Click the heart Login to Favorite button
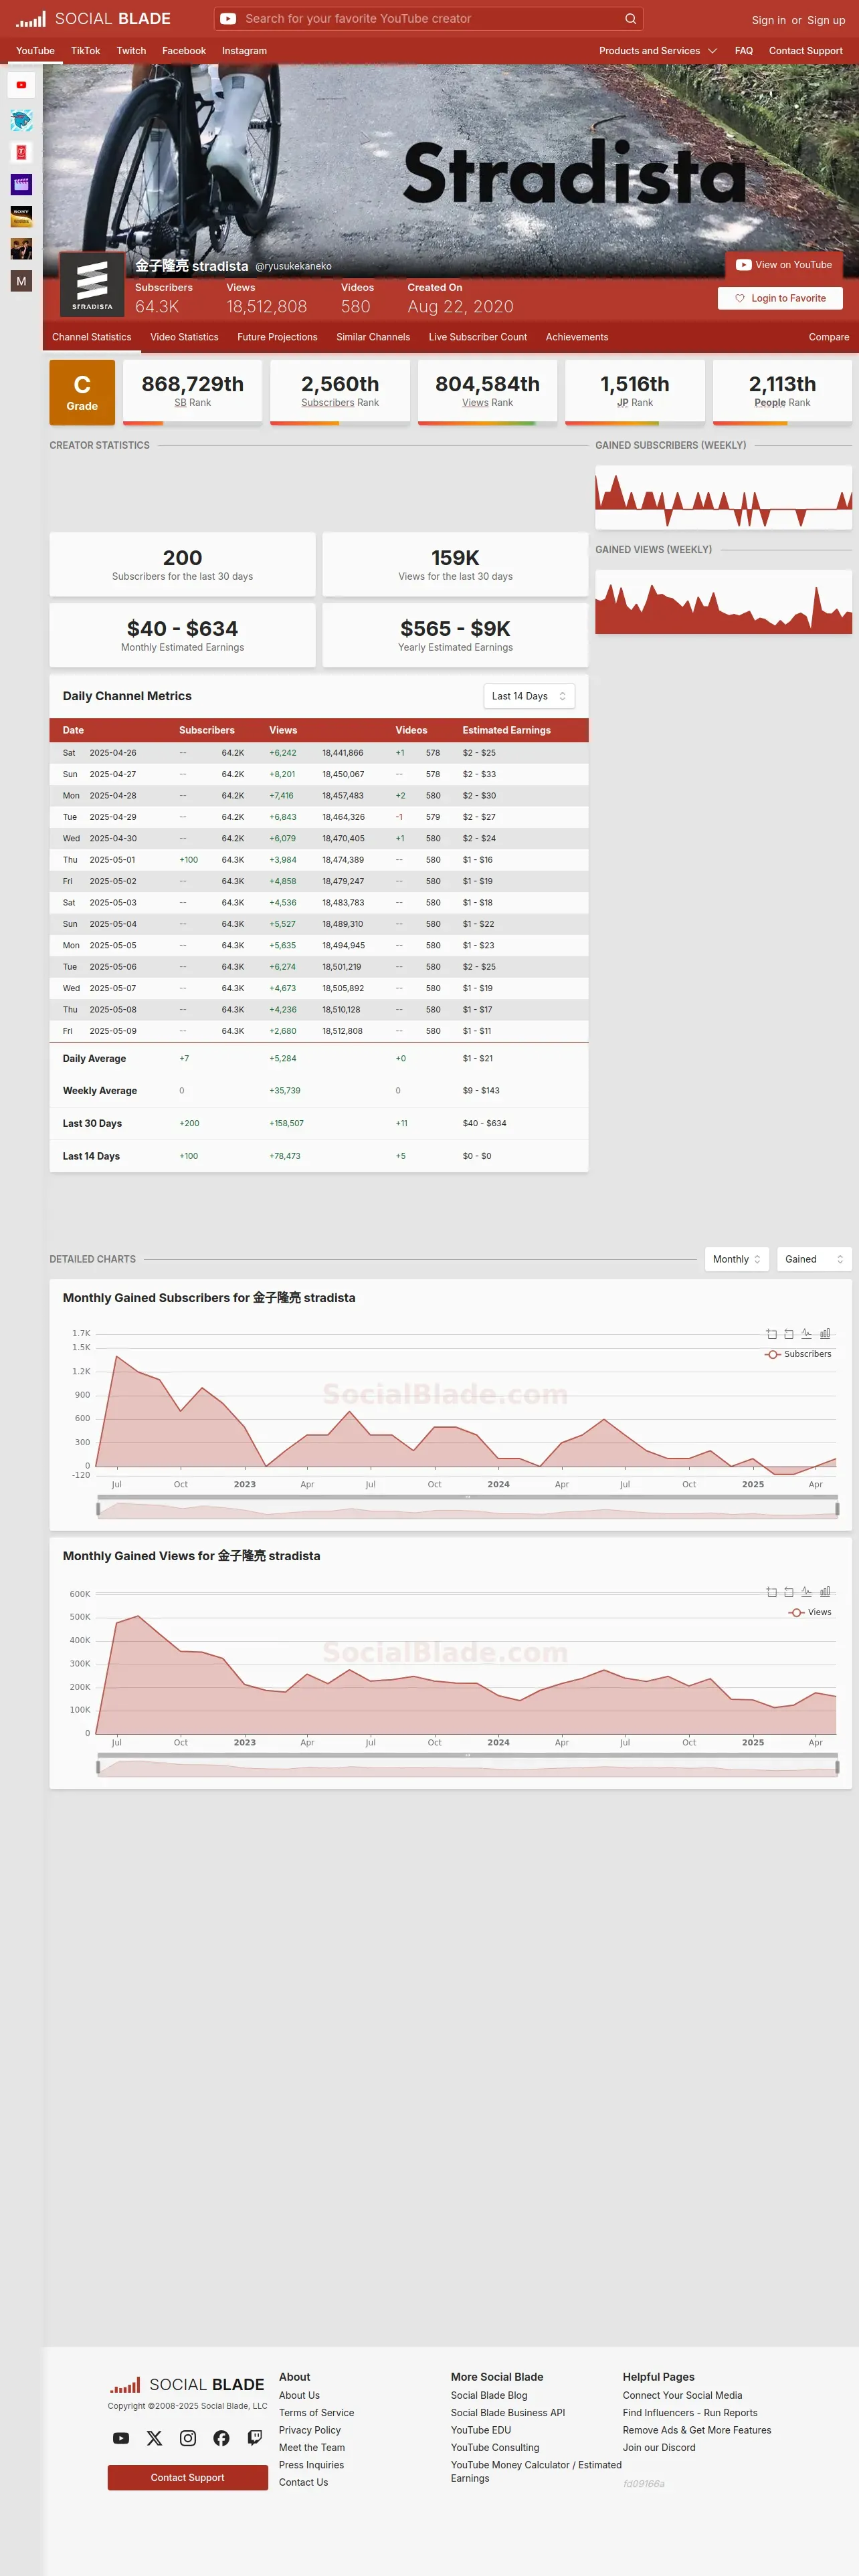This screenshot has height=2576, width=859. 780,298
